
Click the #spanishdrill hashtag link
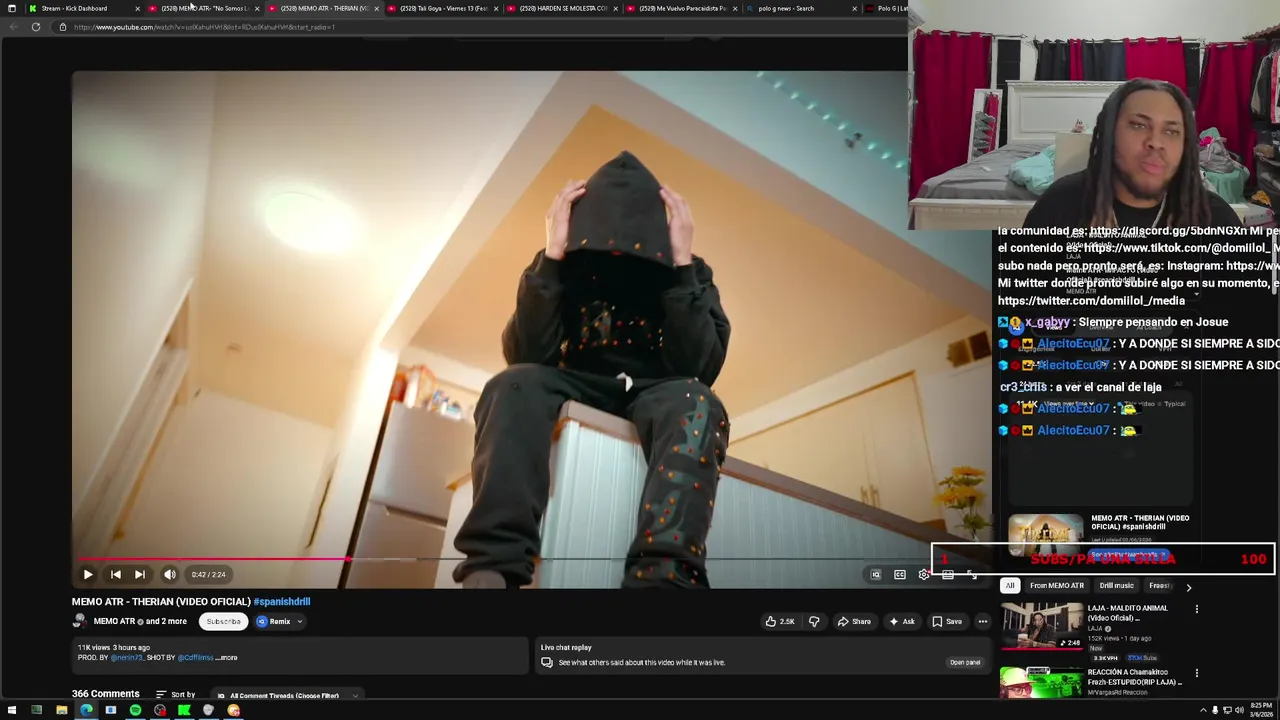point(282,601)
